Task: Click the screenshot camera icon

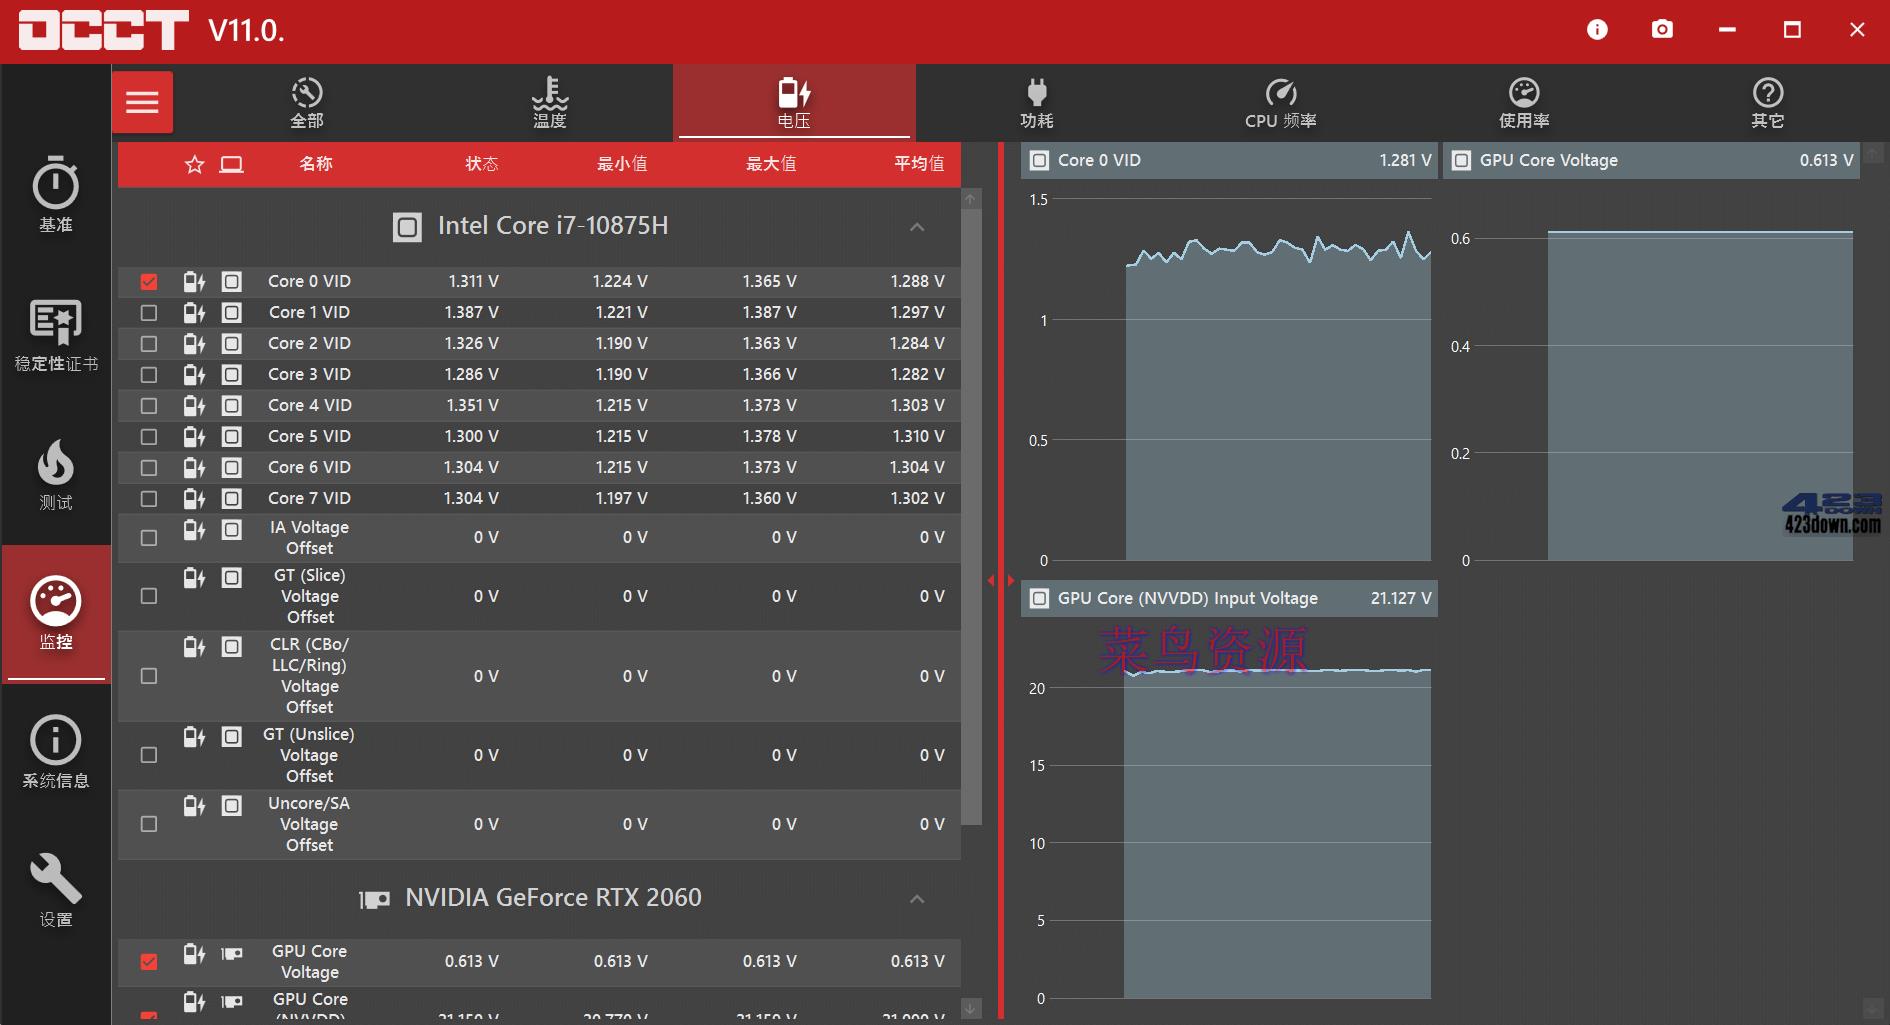Action: pyautogui.click(x=1662, y=30)
